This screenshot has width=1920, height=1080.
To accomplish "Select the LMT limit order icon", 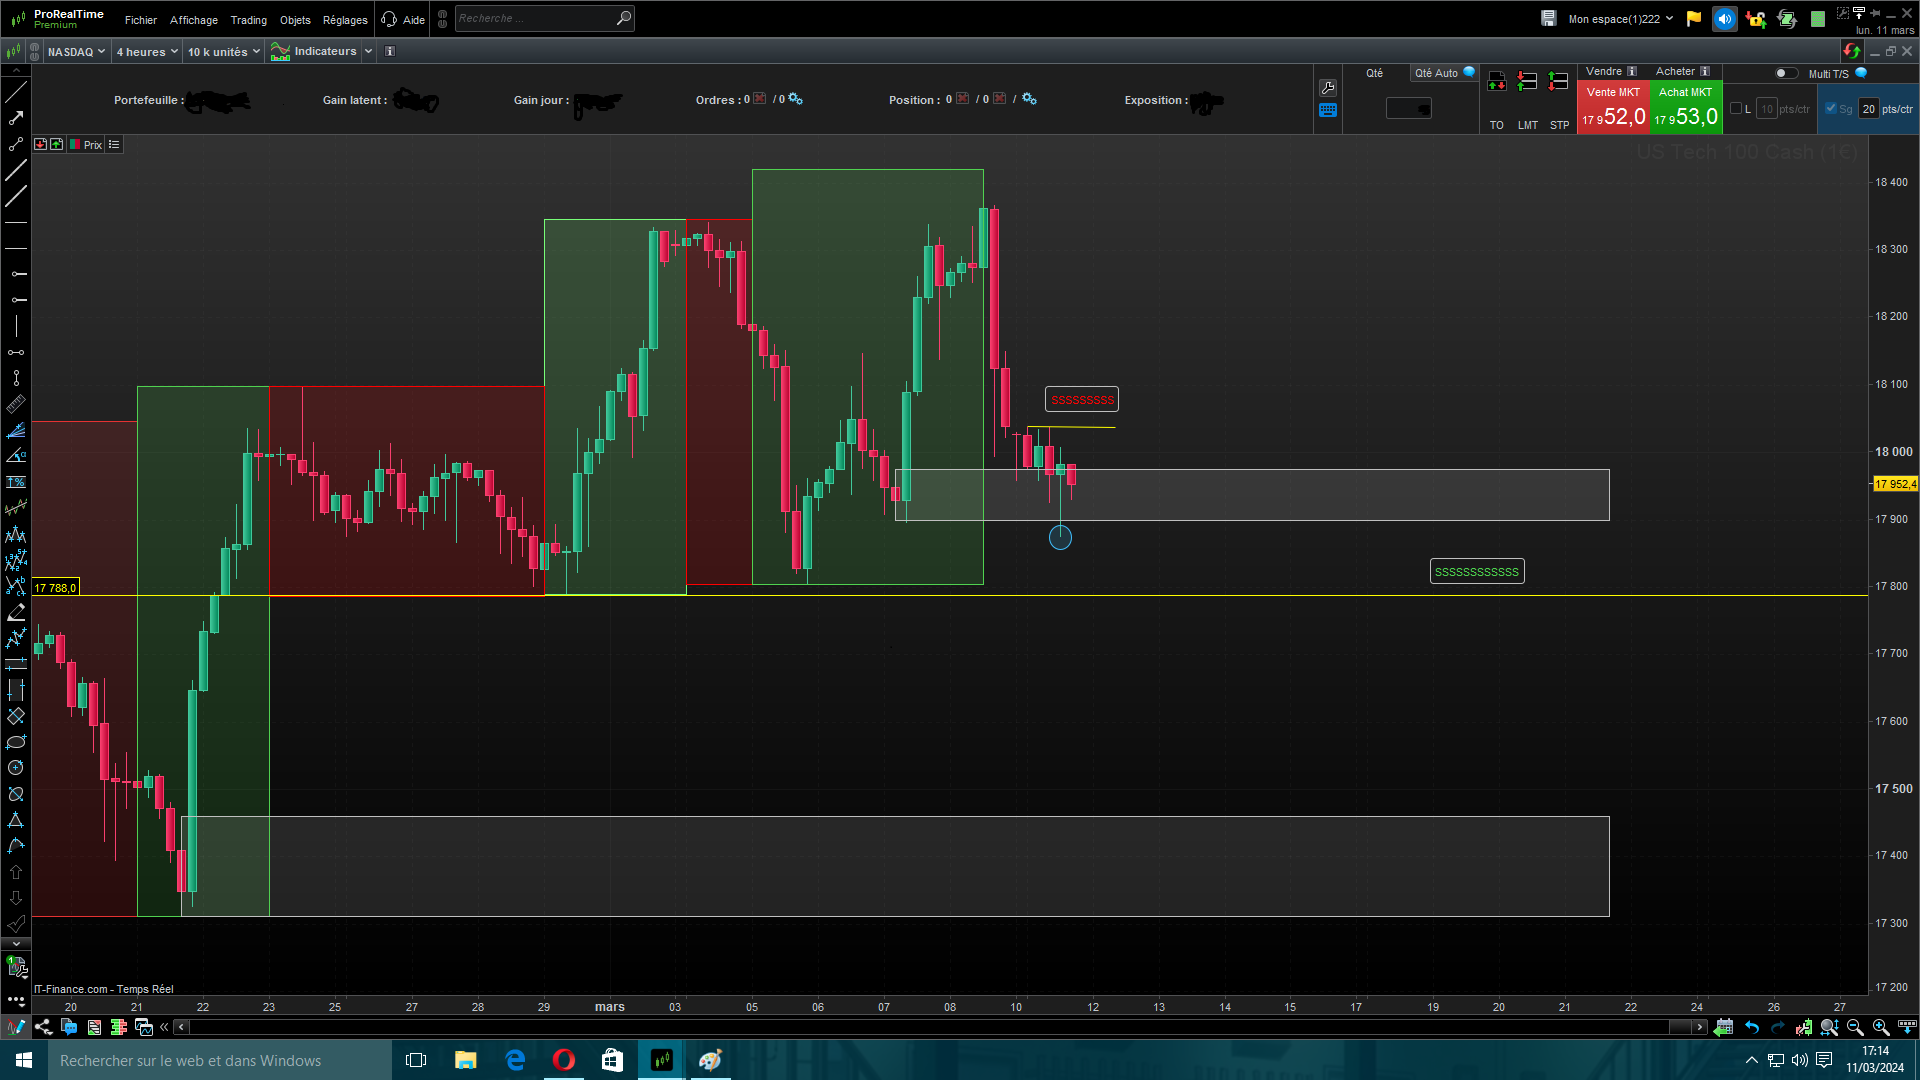I will tap(1527, 83).
